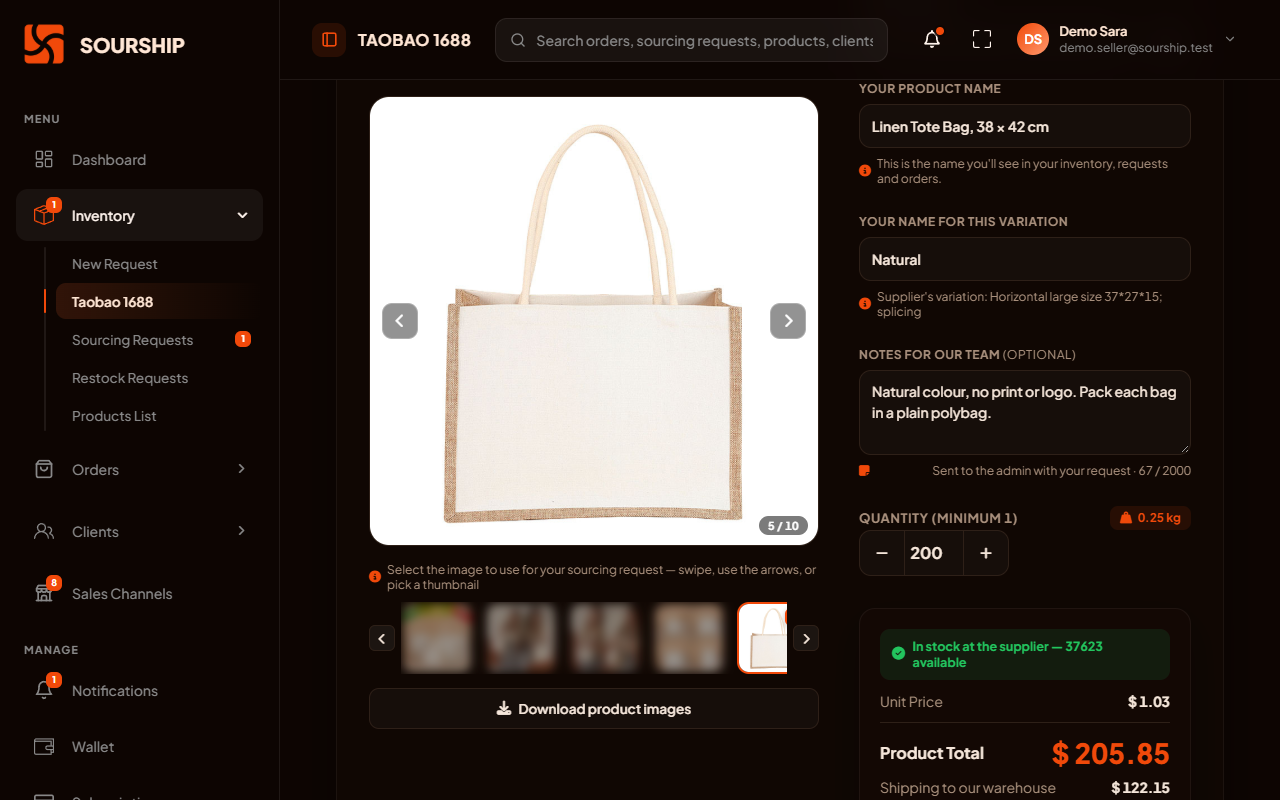Viewport: 1280px width, 800px height.
Task: Click the Wallet icon in sidebar
Action: [44, 747]
